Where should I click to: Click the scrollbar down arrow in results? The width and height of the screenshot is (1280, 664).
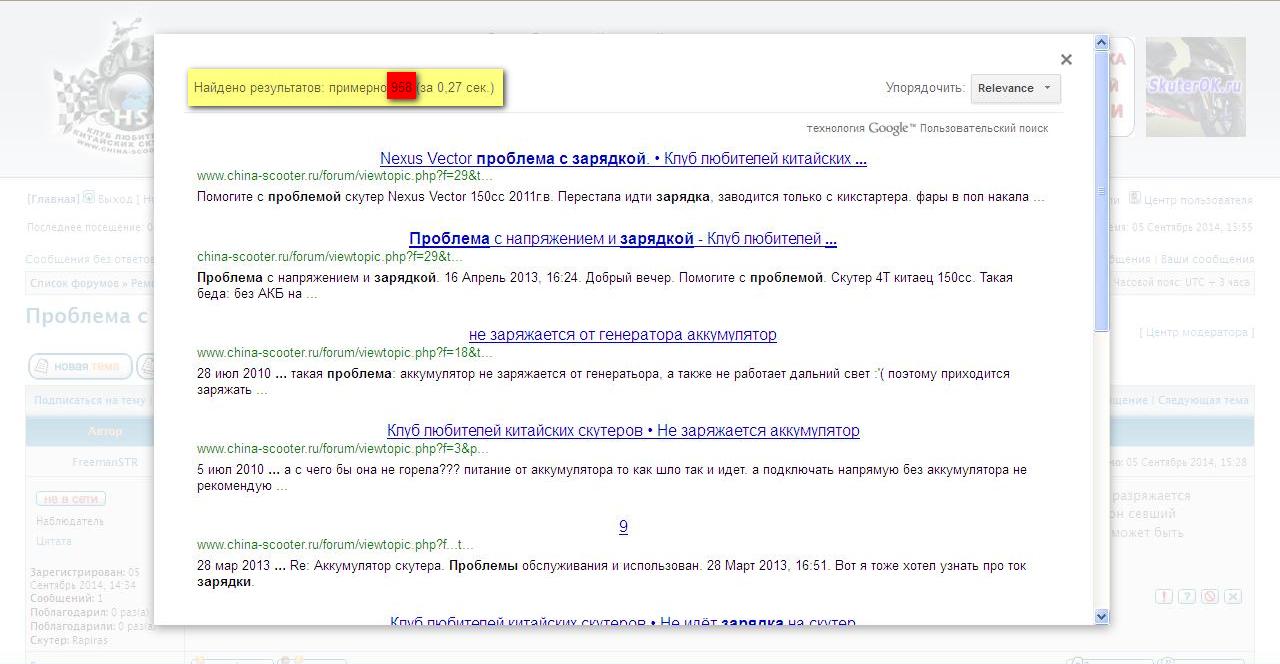pos(1102,616)
